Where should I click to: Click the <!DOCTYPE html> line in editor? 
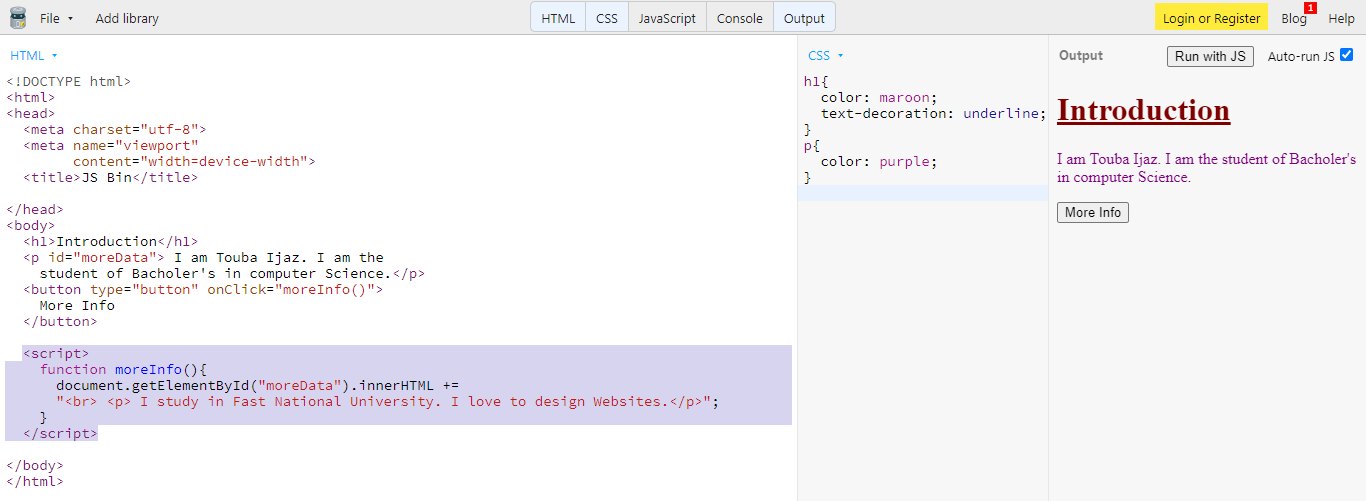(x=69, y=81)
